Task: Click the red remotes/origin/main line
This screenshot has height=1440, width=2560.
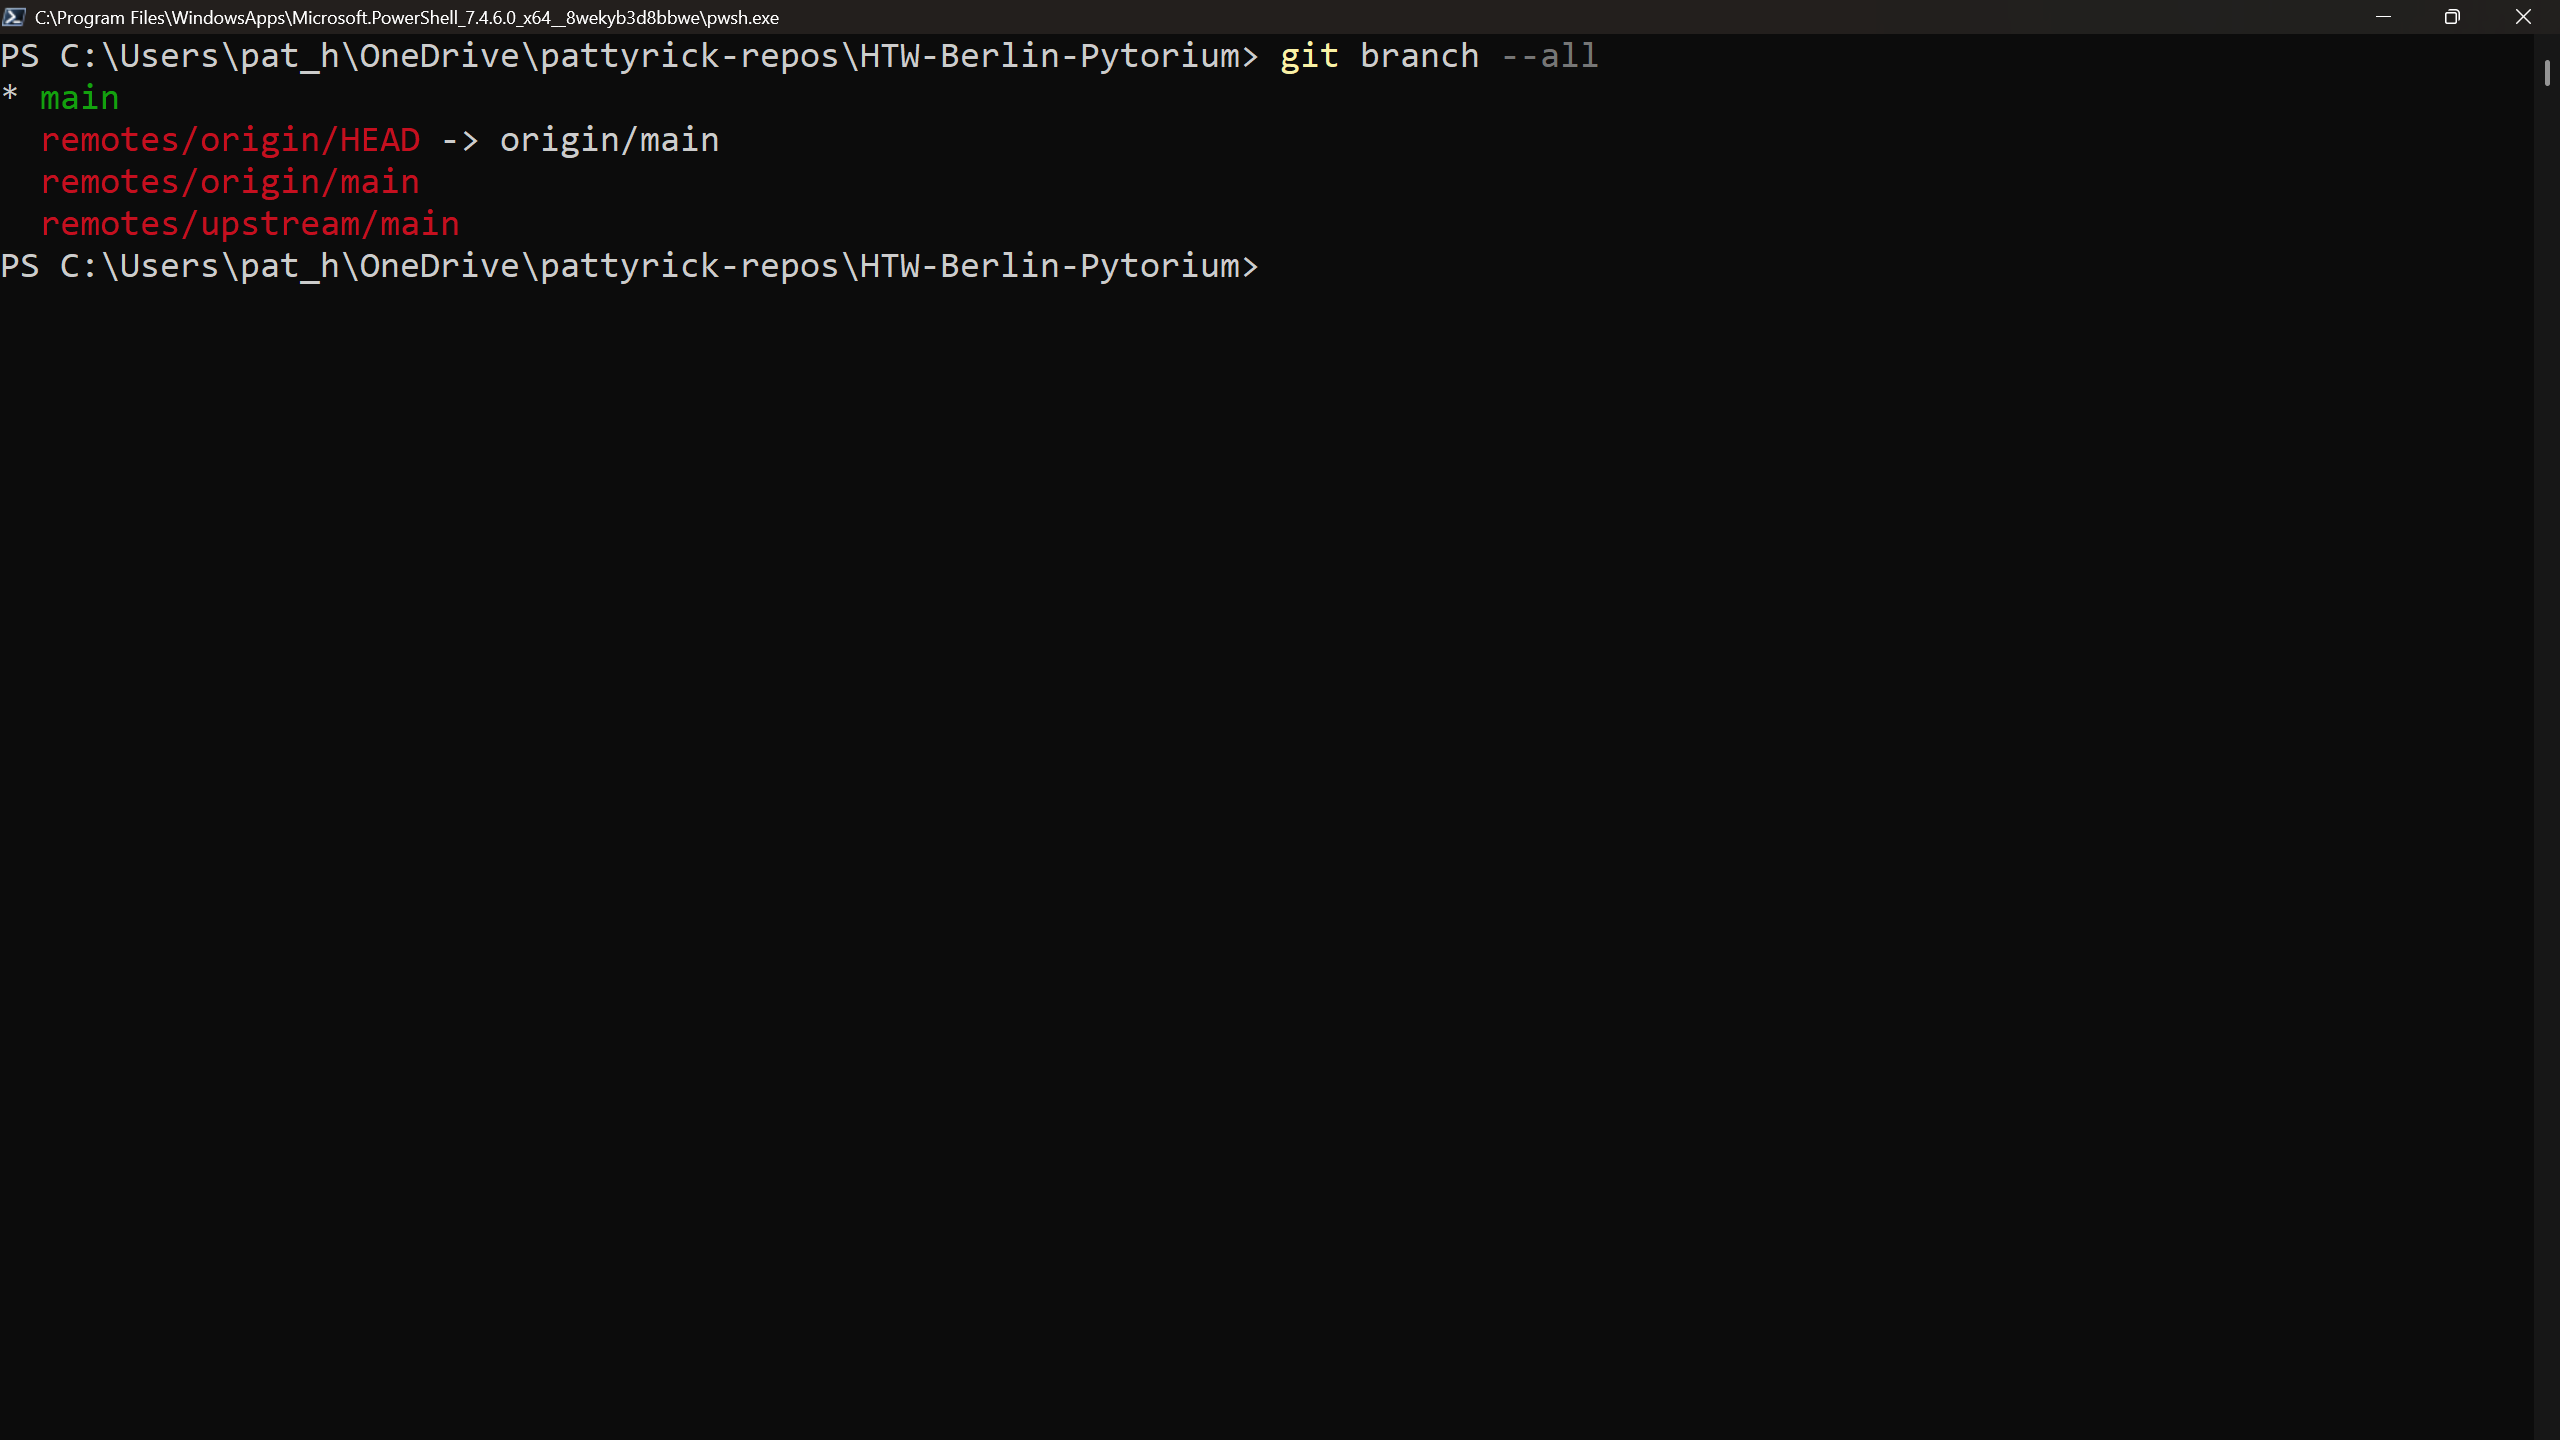Action: (230, 182)
